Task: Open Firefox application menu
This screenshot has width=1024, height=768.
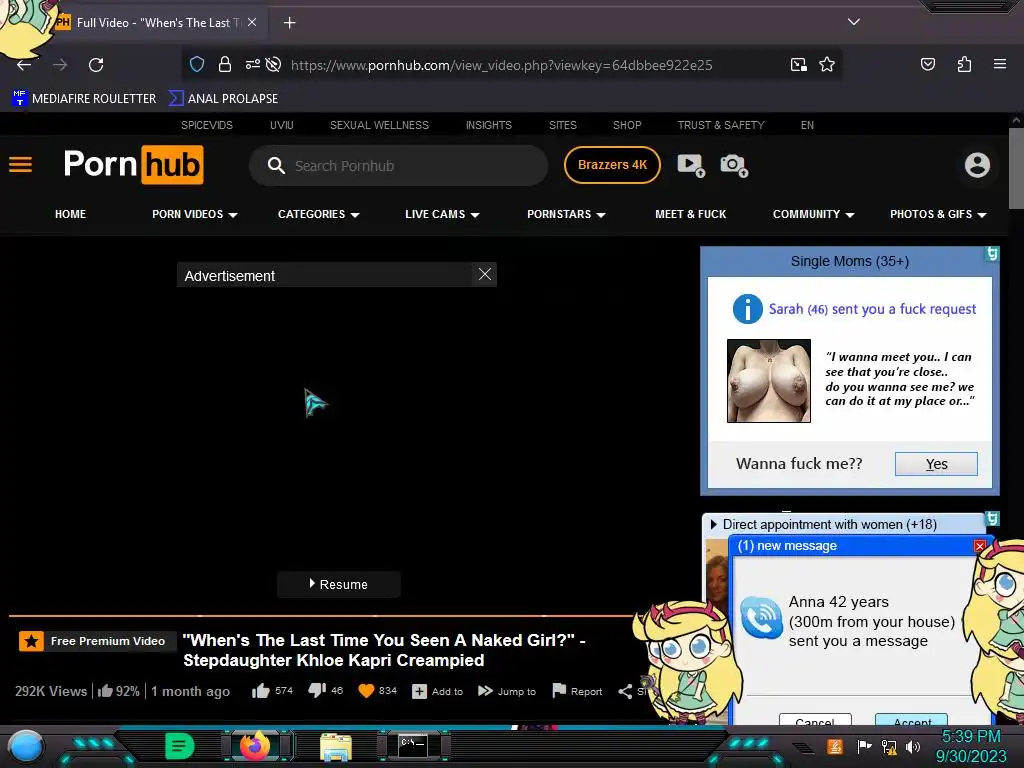Action: (1000, 64)
